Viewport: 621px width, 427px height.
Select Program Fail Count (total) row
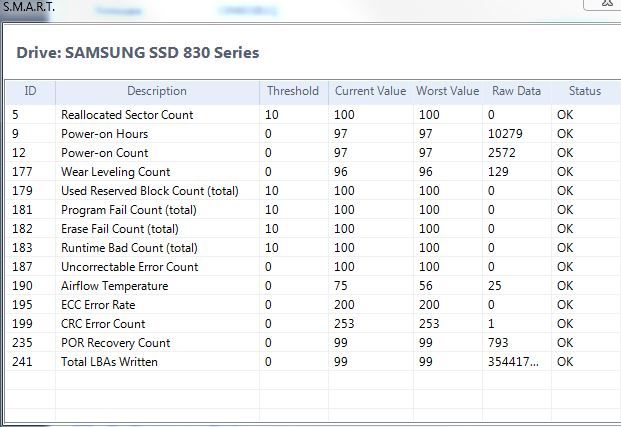tap(313, 210)
